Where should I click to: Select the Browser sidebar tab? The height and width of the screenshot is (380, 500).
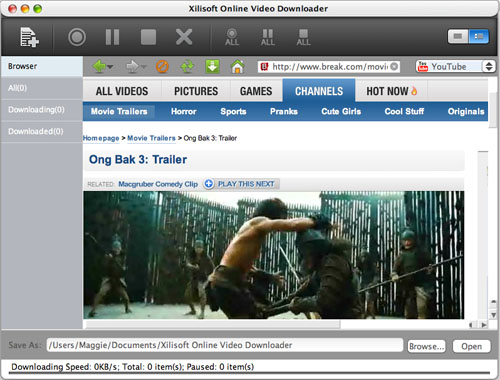tap(42, 66)
